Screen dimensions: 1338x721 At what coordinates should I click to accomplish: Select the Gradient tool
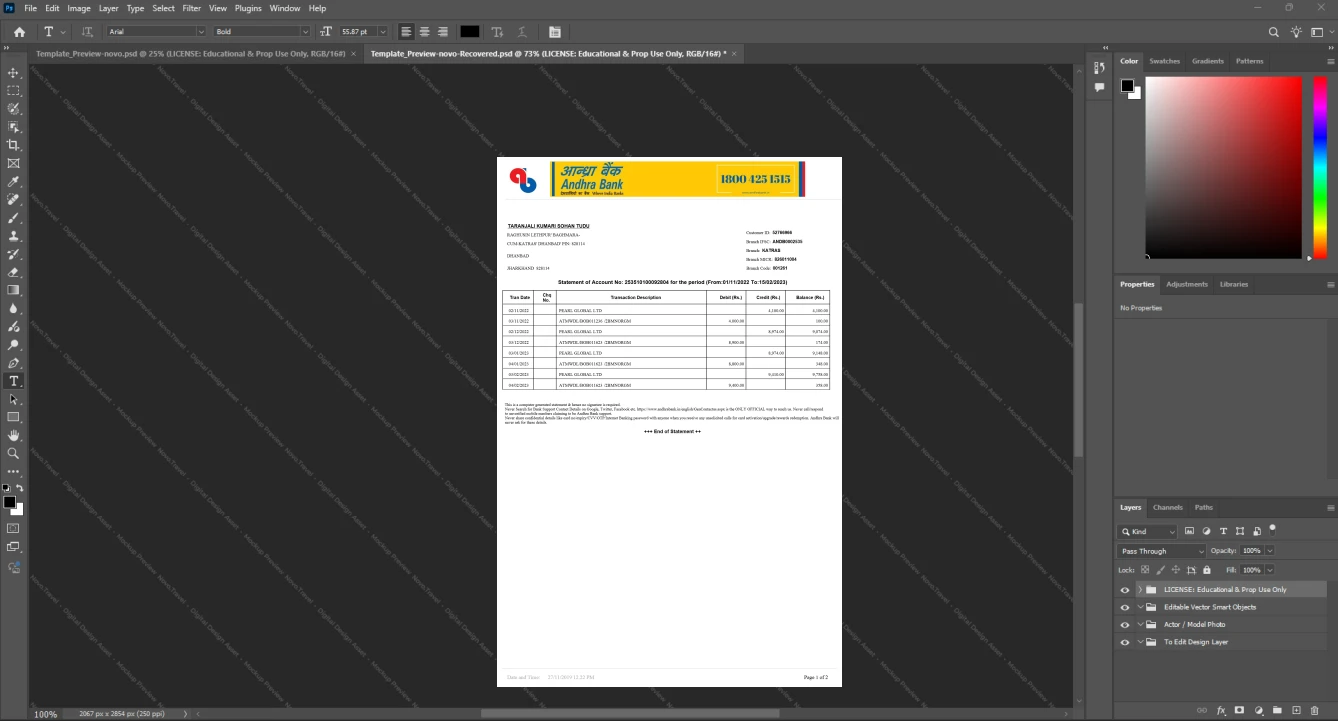click(13, 290)
